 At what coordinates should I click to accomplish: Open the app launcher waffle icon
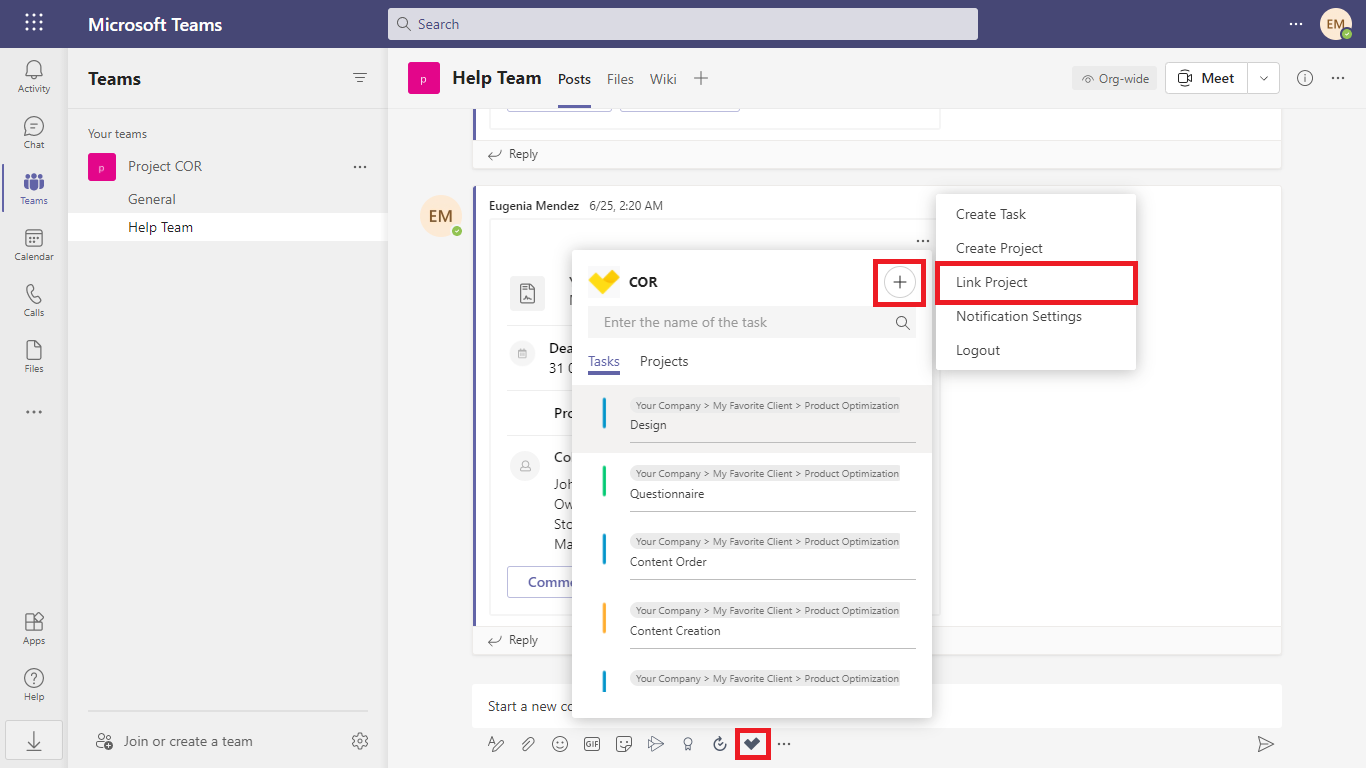coord(34,23)
